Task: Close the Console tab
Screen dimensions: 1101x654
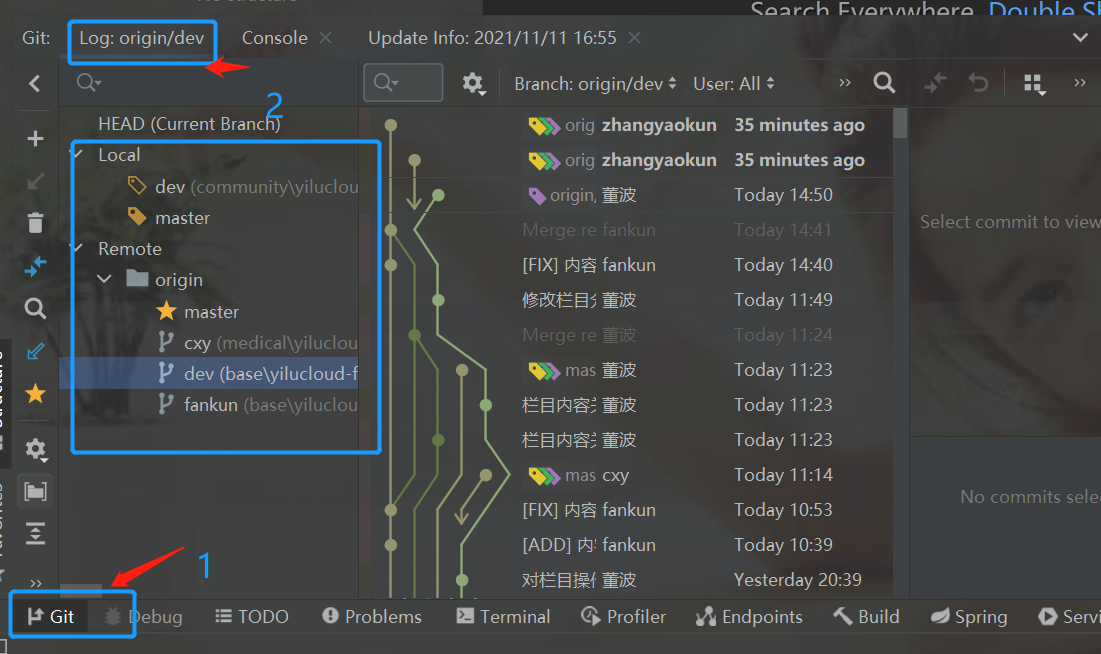Action: click(x=325, y=38)
